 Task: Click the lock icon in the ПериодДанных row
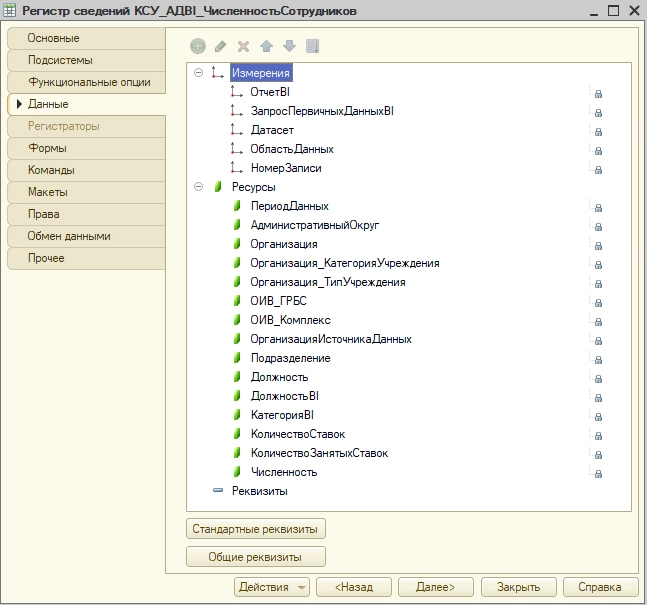tap(598, 207)
